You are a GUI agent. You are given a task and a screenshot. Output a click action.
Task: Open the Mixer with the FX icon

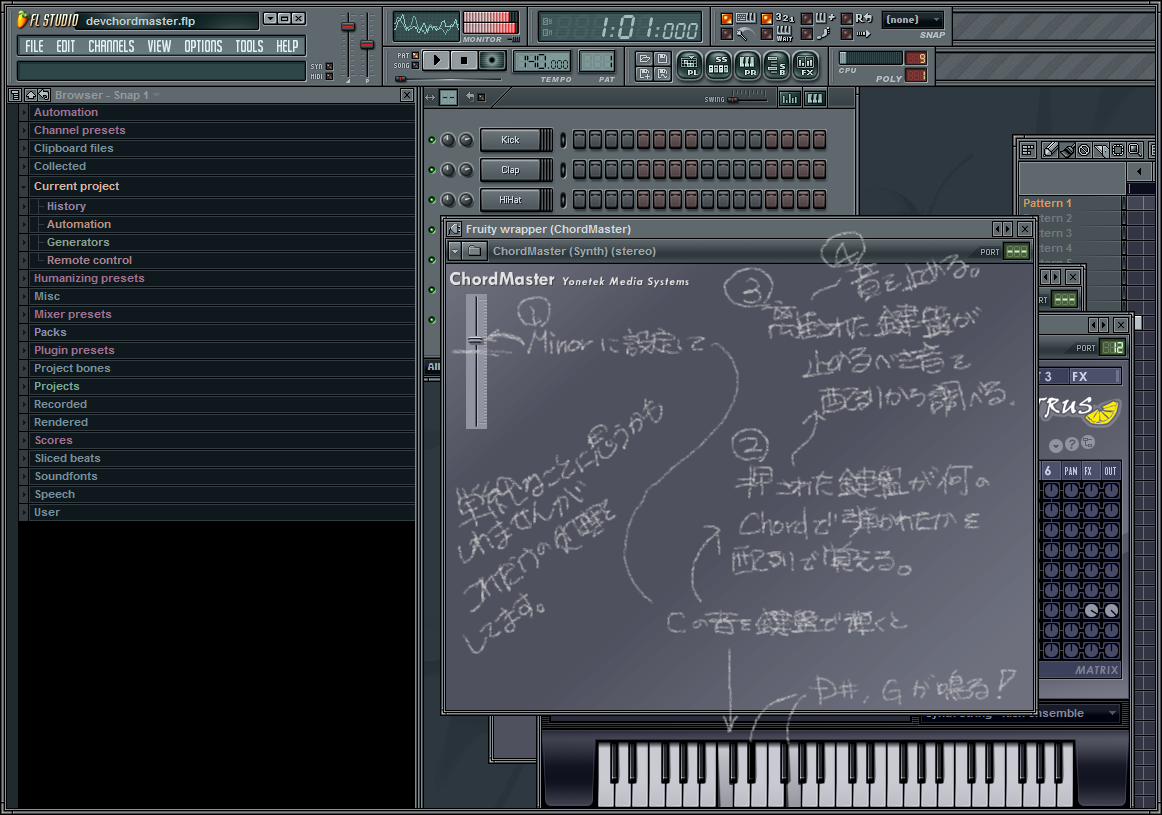click(x=805, y=65)
